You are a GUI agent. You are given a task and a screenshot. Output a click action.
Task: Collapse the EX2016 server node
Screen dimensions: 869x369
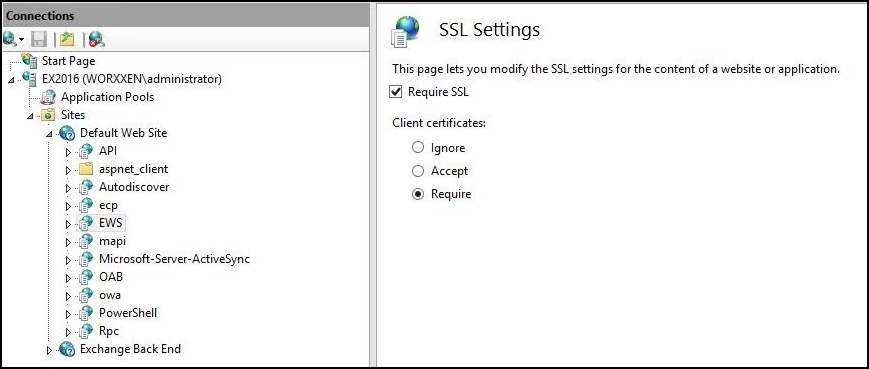(x=12, y=80)
